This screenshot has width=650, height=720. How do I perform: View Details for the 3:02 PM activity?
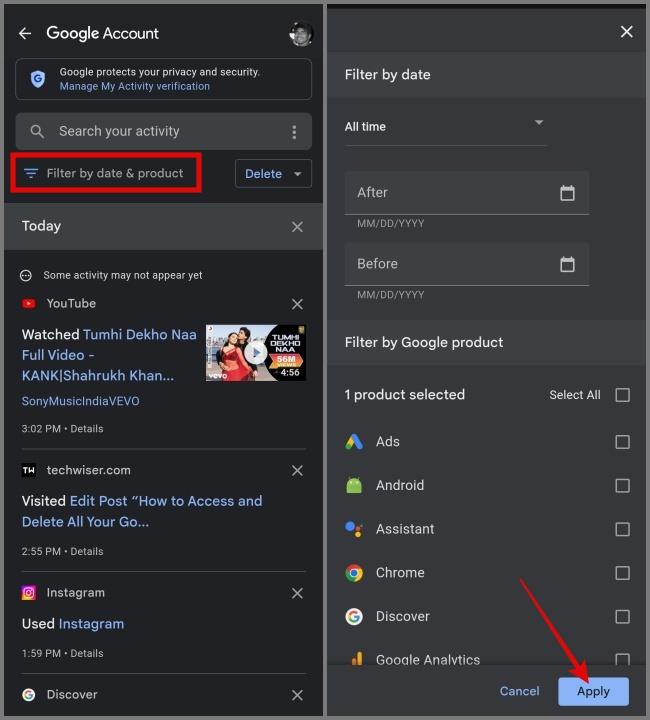pos(87,429)
